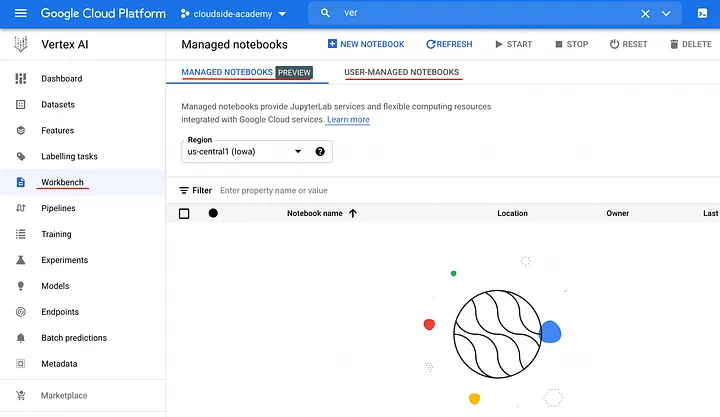Click the Filter icon
The image size is (720, 417).
tap(184, 190)
